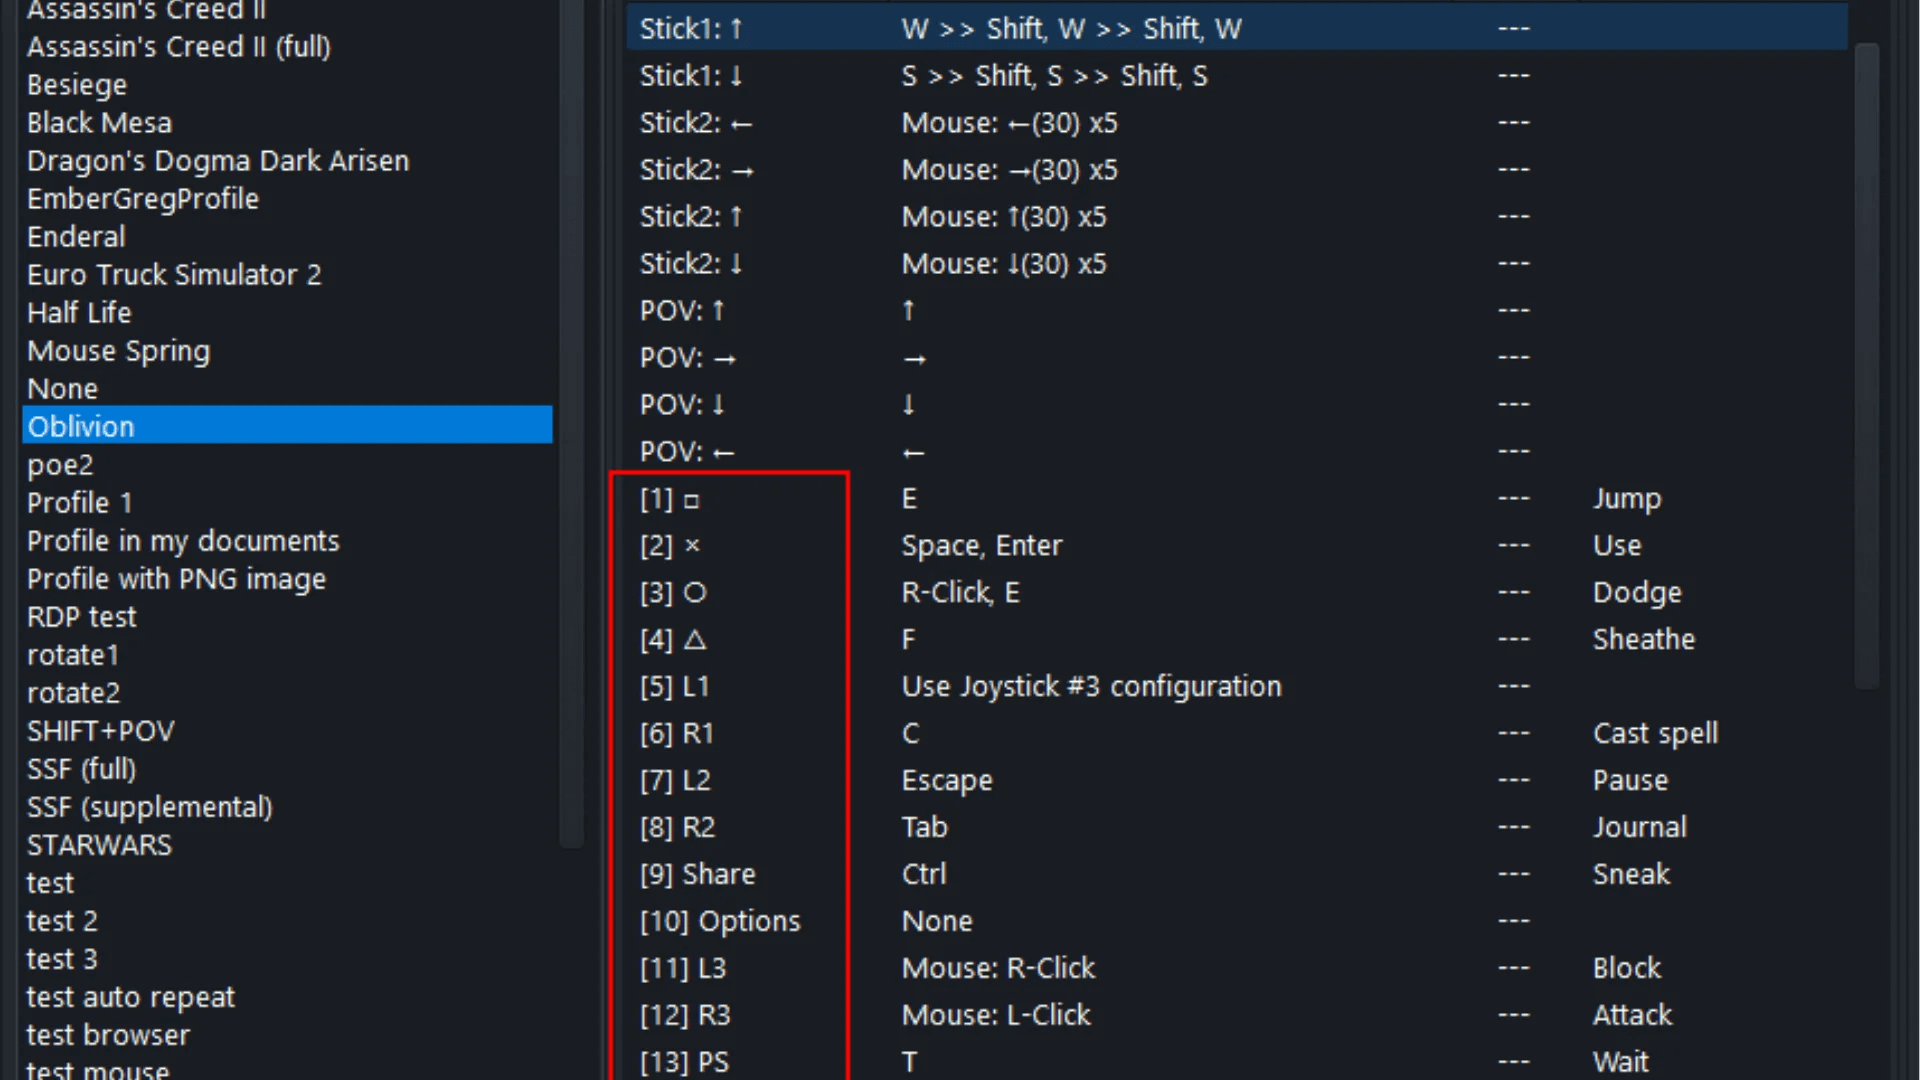Select the Euro Truck Simulator 2 profile
The image size is (1920, 1080).
pyautogui.click(x=174, y=275)
